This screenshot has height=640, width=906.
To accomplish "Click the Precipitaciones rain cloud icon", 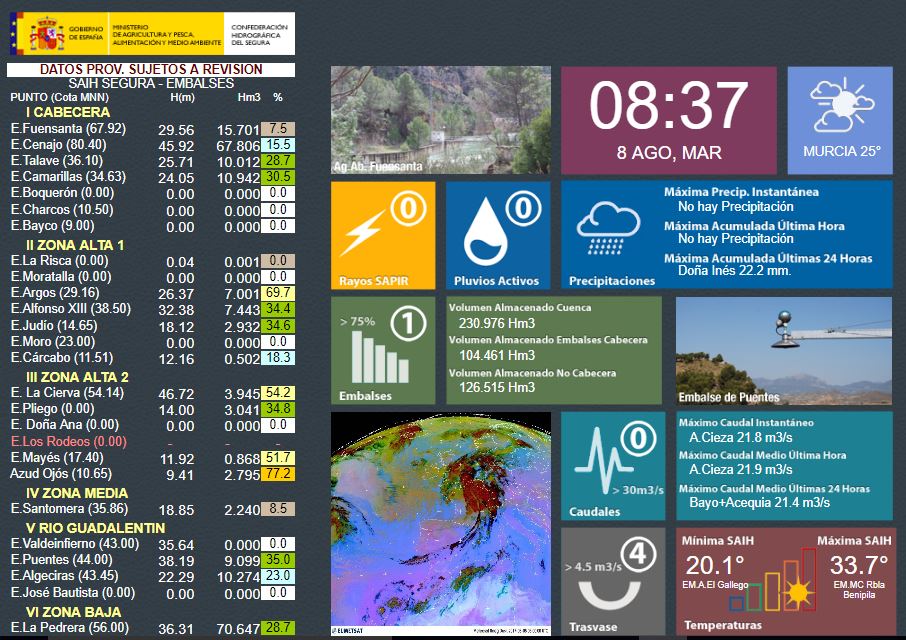I will click(608, 228).
